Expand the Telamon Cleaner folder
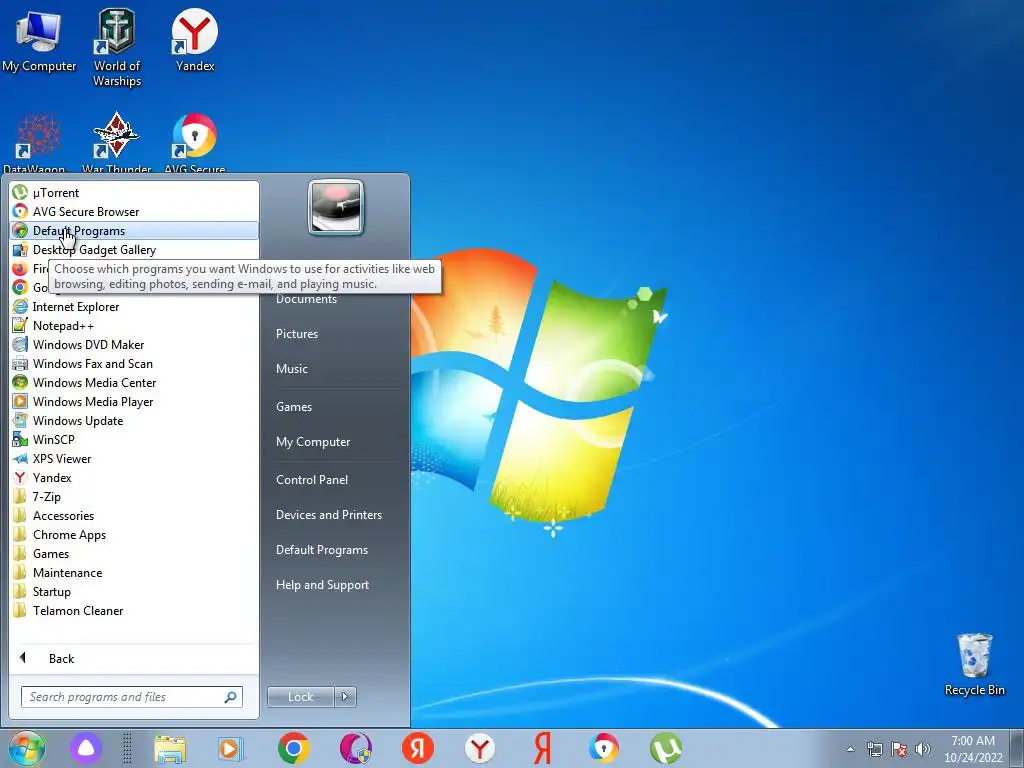 [x=134, y=610]
